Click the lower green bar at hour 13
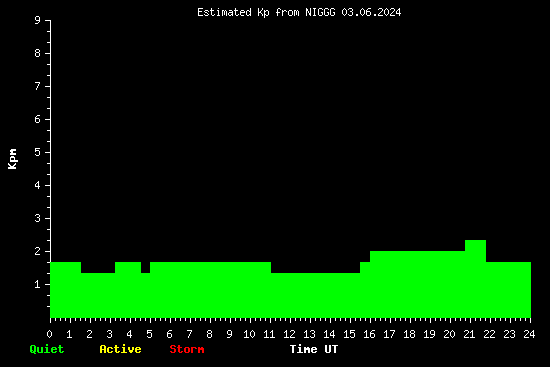The height and width of the screenshot is (367, 550). (x=315, y=295)
